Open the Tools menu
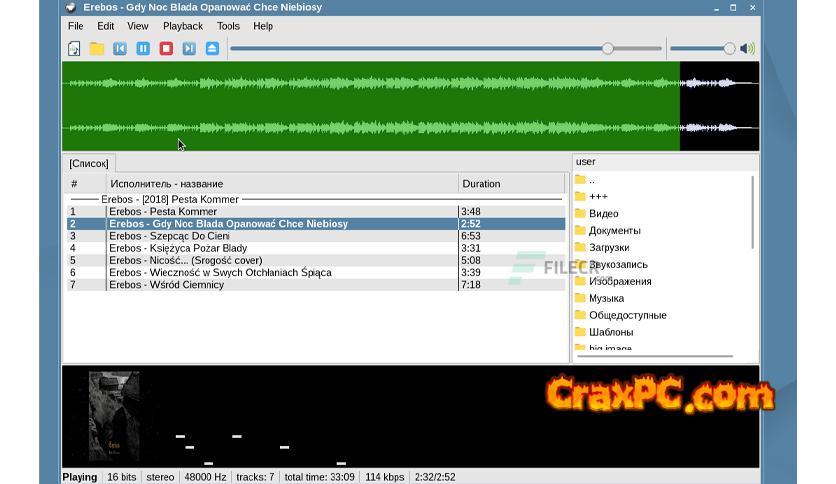Image resolution: width=836 pixels, height=484 pixels. pyautogui.click(x=228, y=26)
